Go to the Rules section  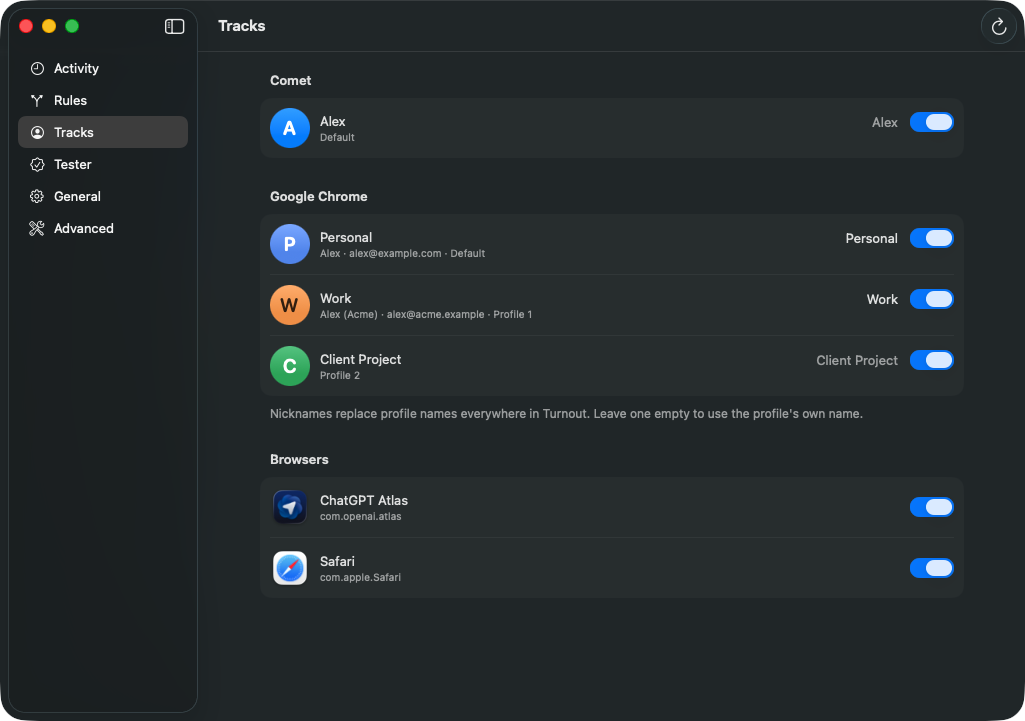103,100
